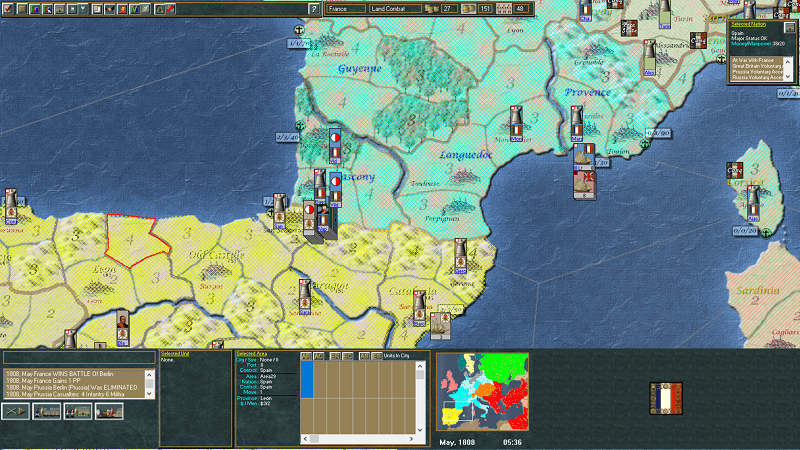The width and height of the screenshot is (800, 450).
Task: Click the blue V toolbar icon
Action: [x=135, y=9]
